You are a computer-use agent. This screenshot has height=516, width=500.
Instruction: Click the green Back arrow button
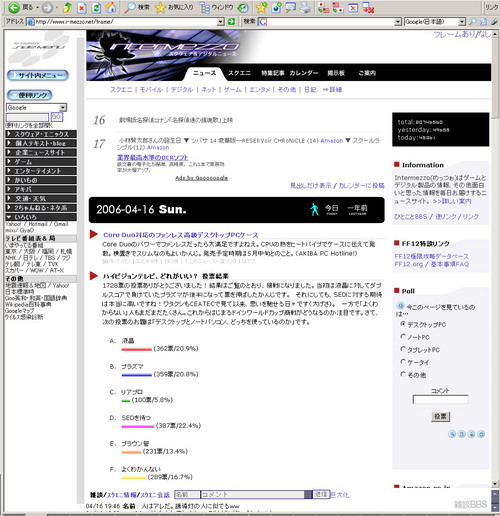click(14, 7)
